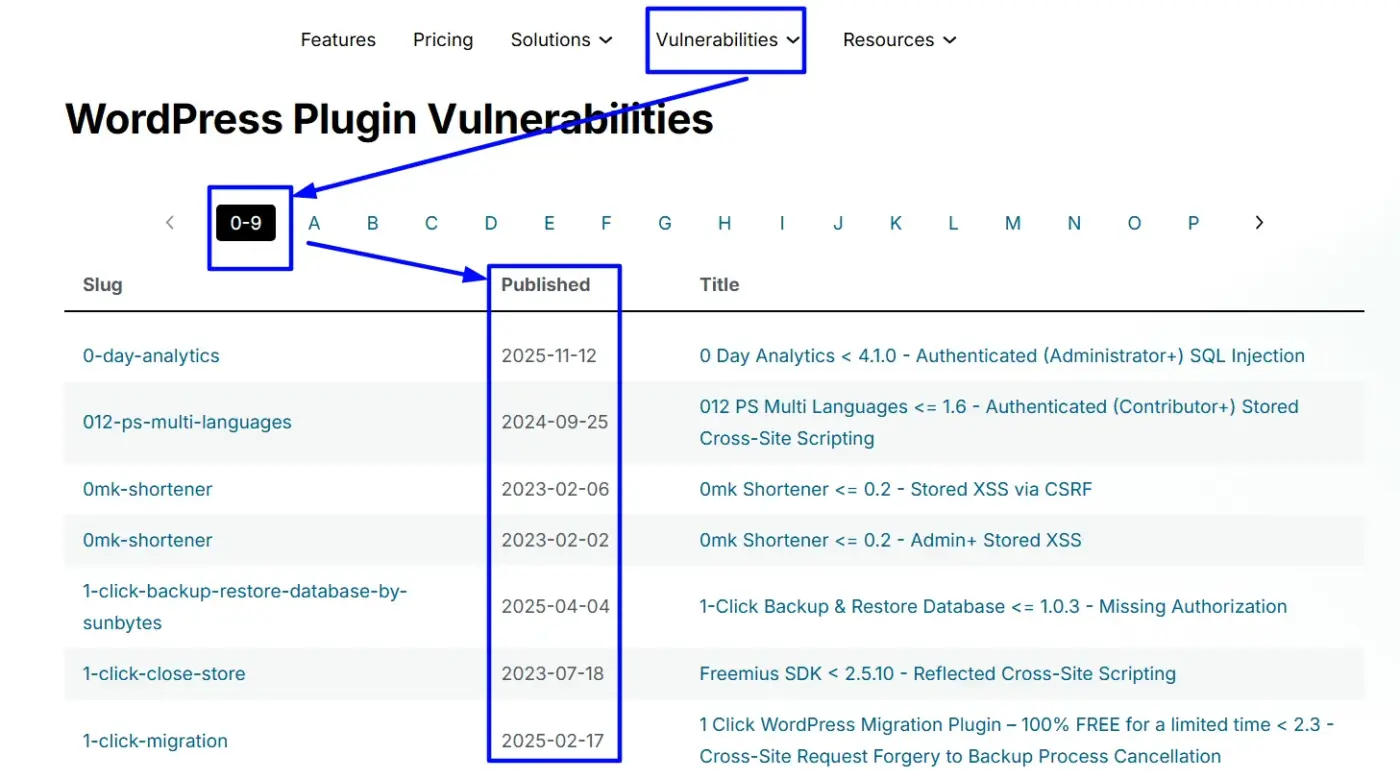The image size is (1400, 779).
Task: Filter plugins by letter E
Action: [x=549, y=223]
